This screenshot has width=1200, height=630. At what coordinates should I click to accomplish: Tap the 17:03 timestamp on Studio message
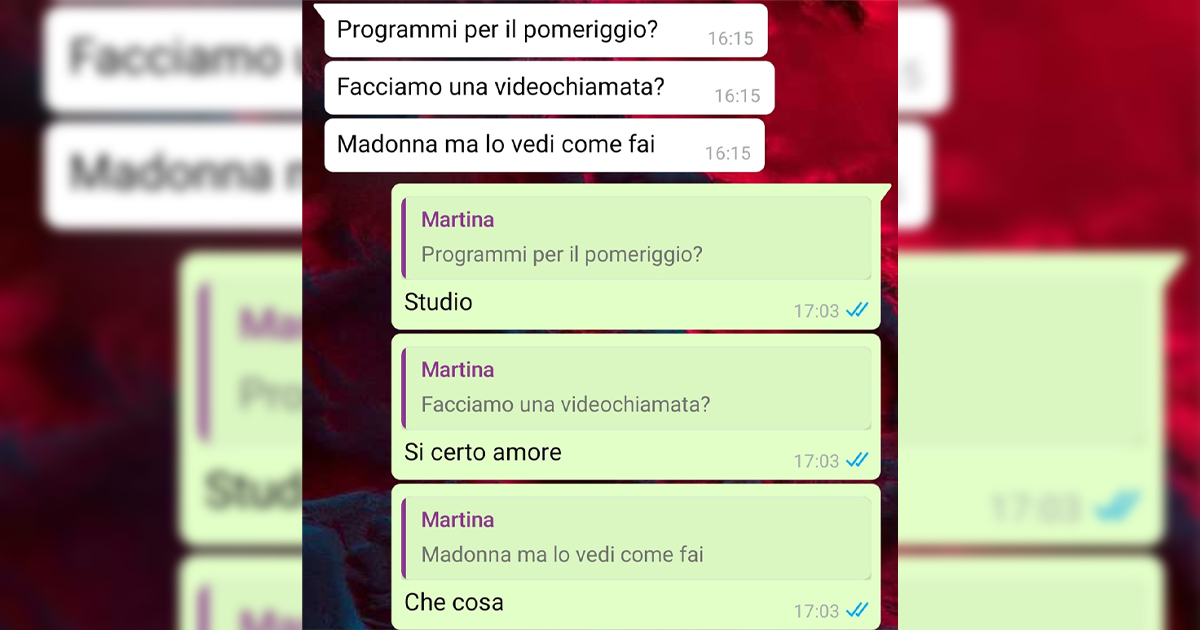tap(816, 311)
